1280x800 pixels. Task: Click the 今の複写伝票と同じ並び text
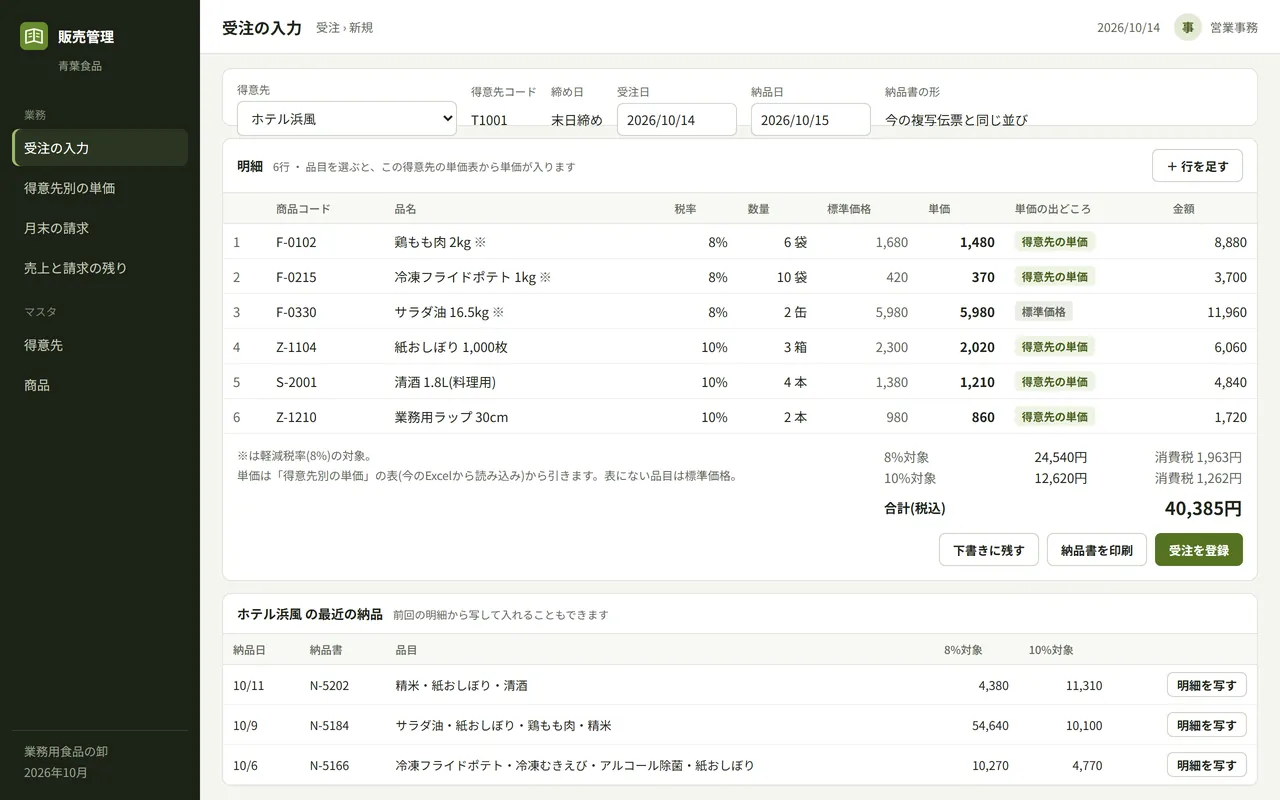(x=956, y=120)
